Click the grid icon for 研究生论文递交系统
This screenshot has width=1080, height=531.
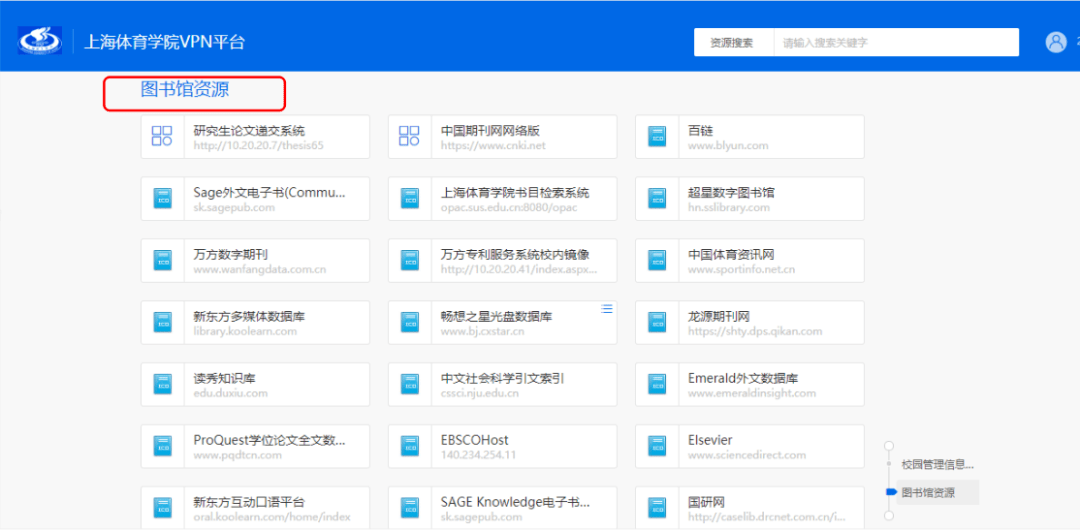click(x=162, y=136)
